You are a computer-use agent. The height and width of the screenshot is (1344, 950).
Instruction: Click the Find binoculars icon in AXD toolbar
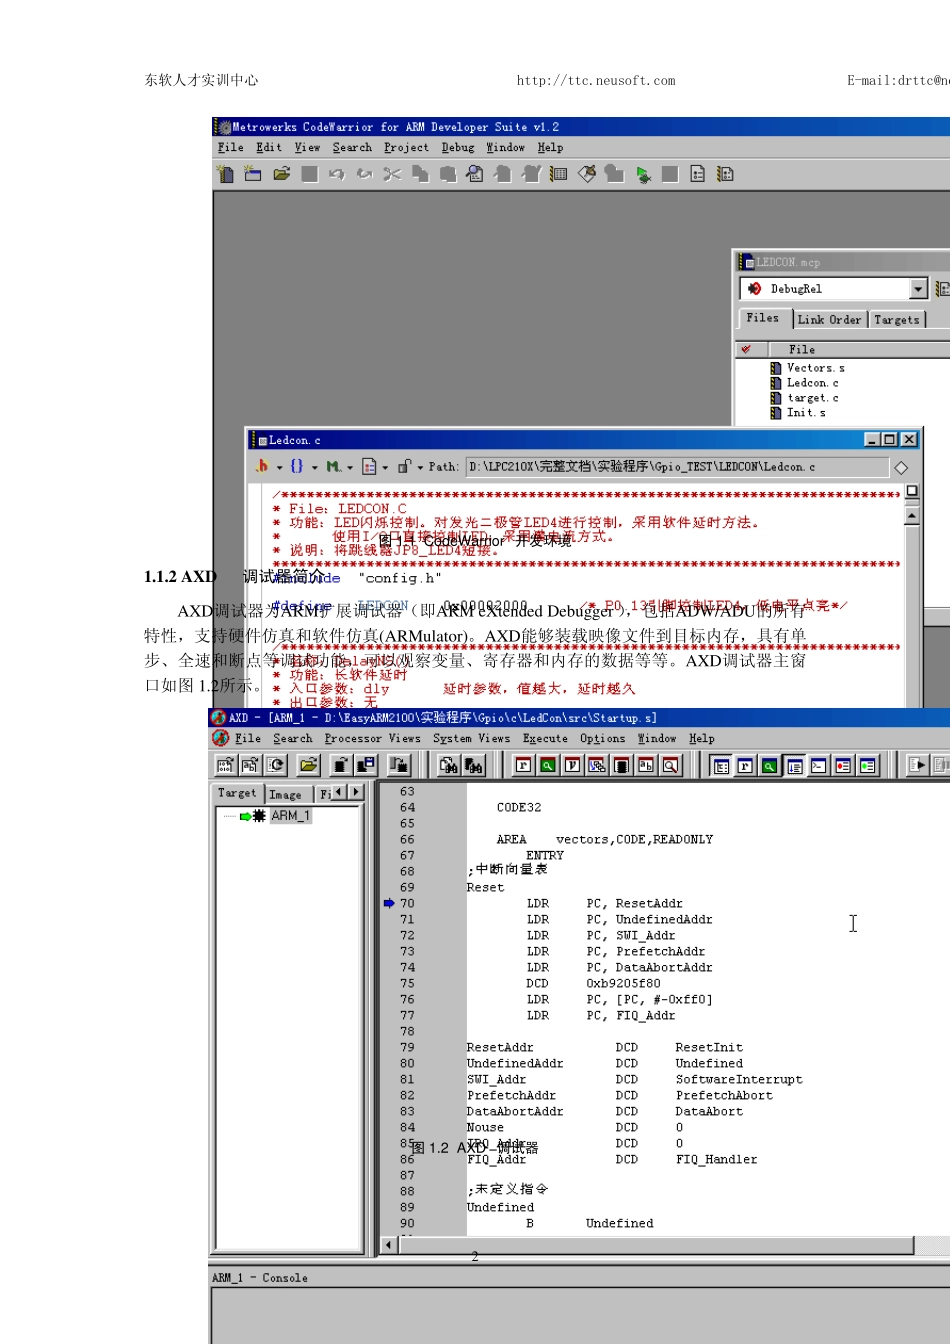point(448,765)
